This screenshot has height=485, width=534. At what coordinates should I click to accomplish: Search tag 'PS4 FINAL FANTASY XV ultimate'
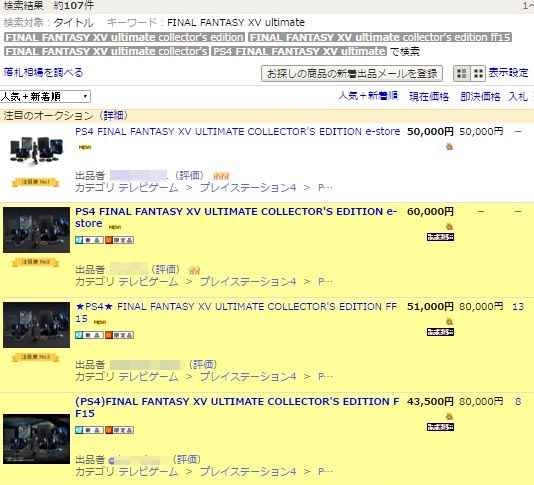(299, 51)
